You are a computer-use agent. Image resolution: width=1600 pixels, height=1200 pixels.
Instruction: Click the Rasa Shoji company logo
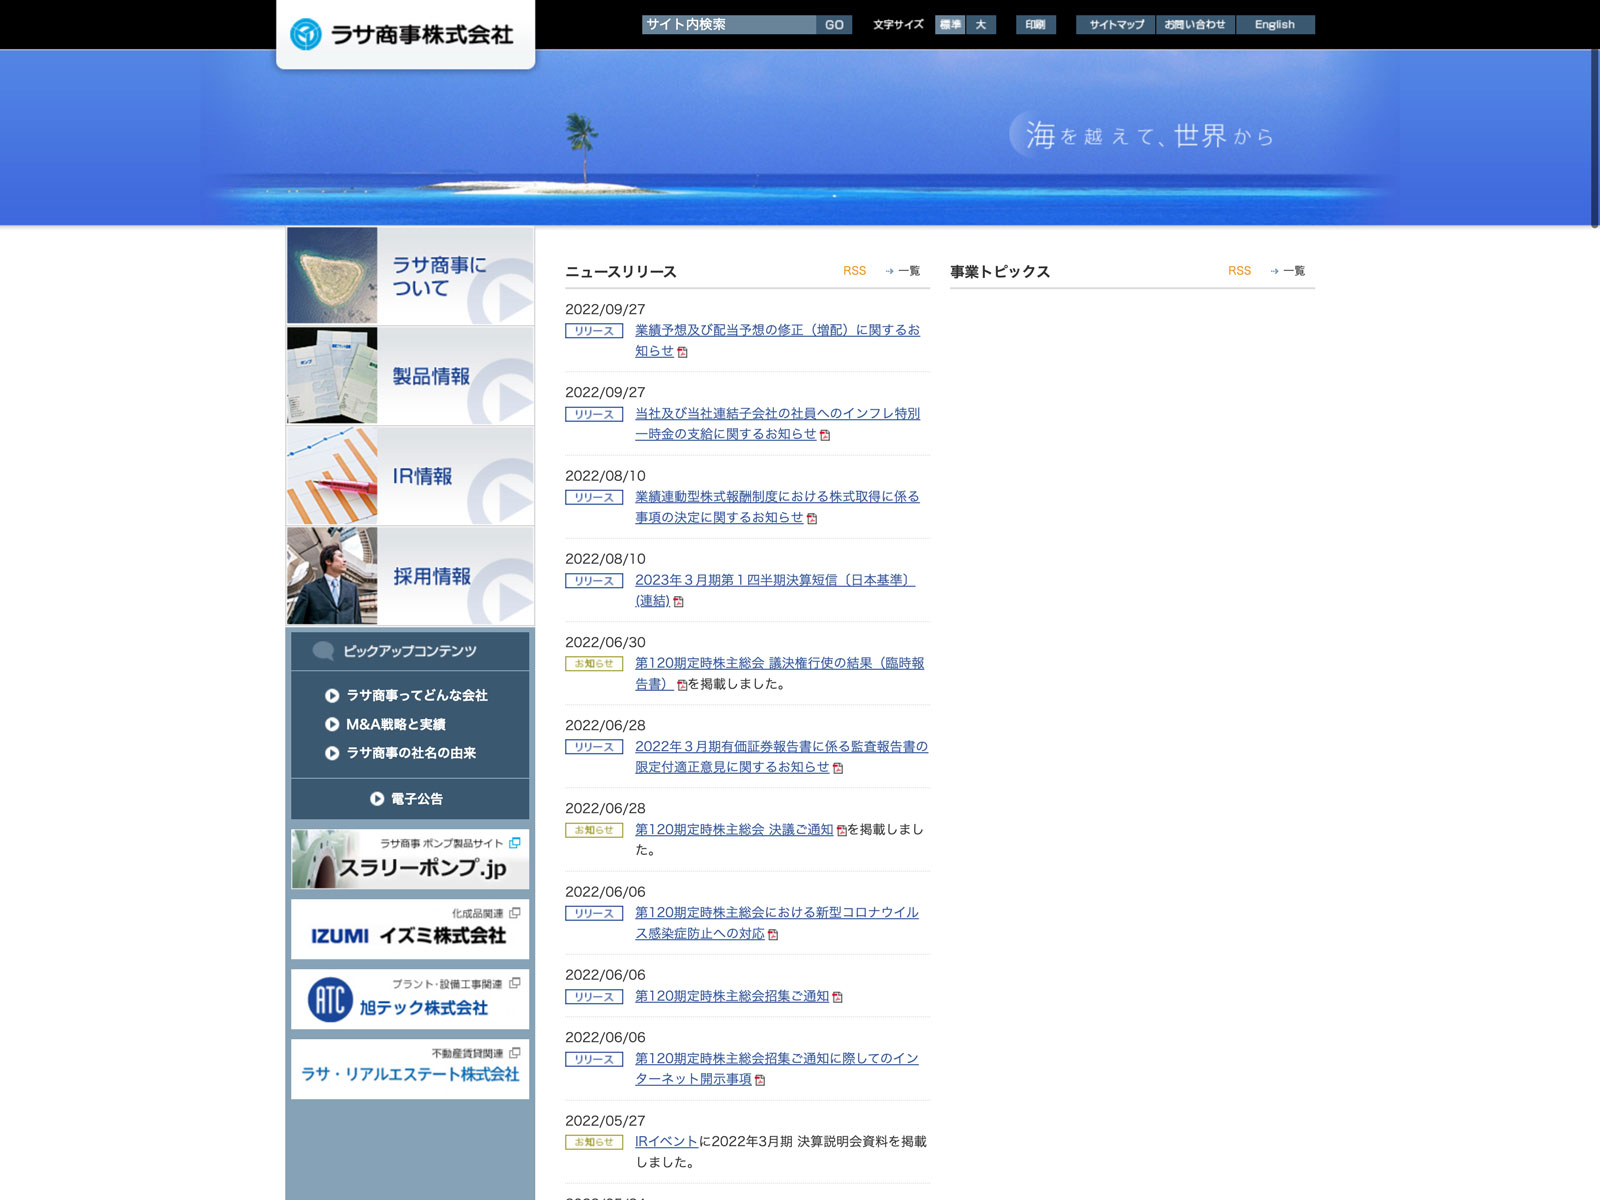pyautogui.click(x=403, y=35)
